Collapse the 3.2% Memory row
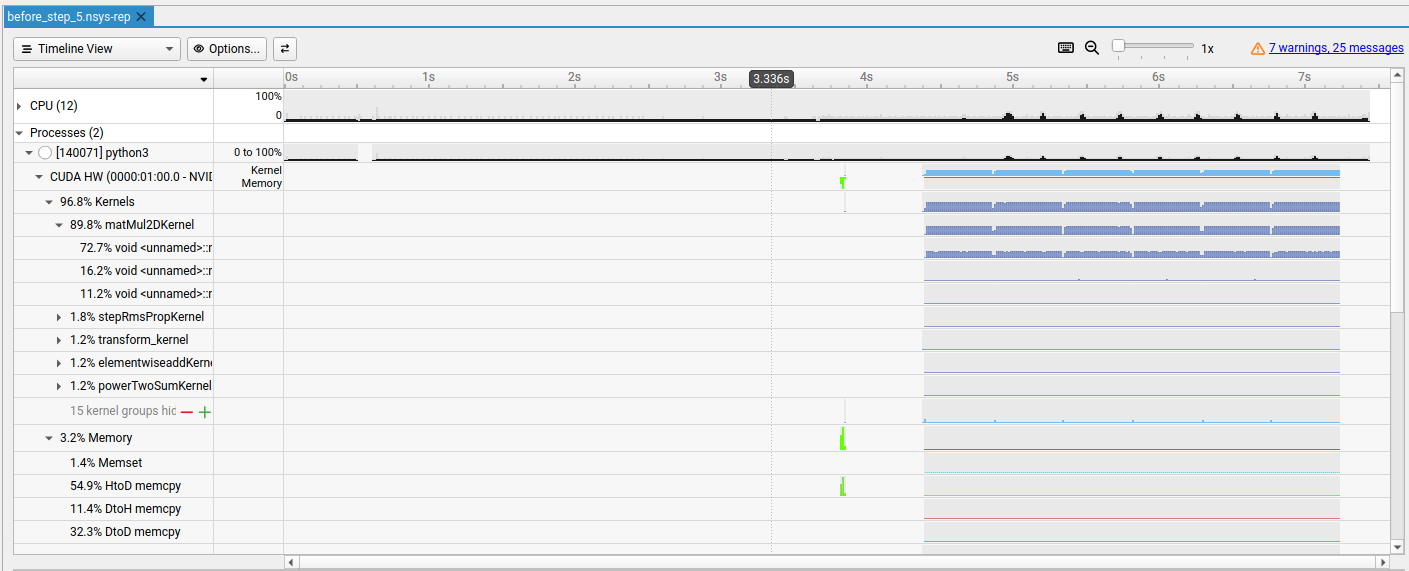 click(x=49, y=438)
